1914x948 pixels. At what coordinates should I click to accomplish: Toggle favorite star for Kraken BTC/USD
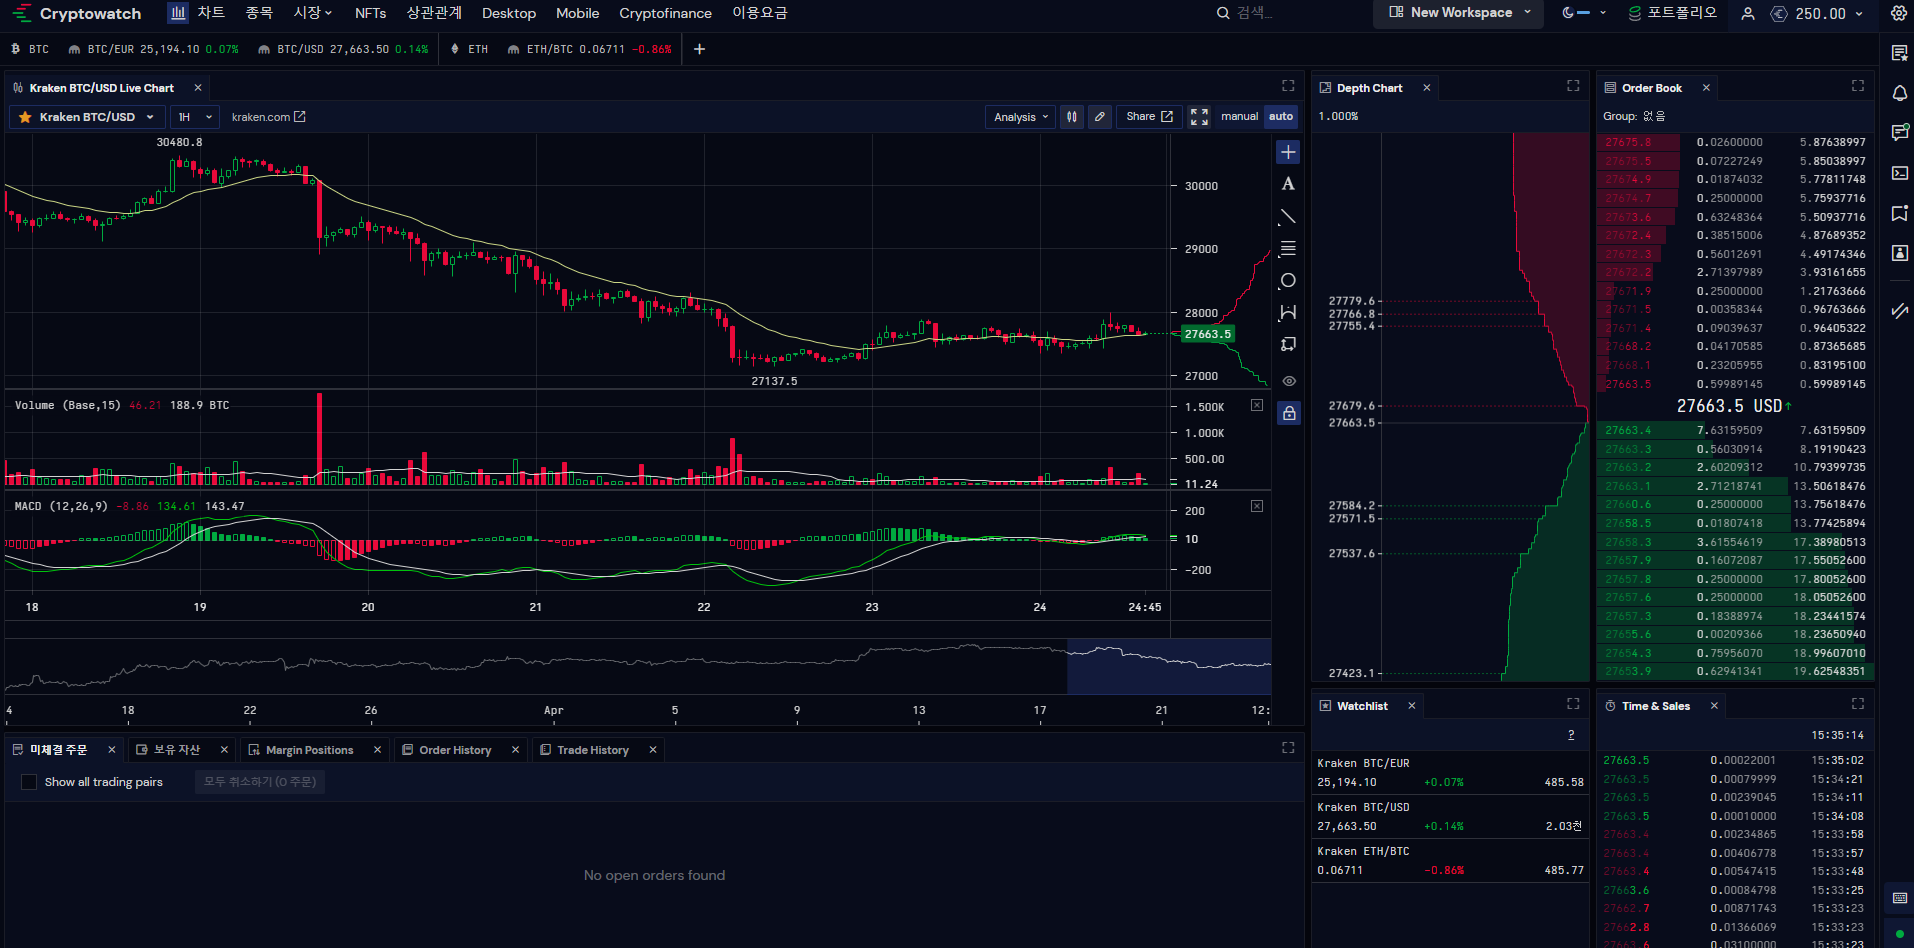pyautogui.click(x=25, y=117)
